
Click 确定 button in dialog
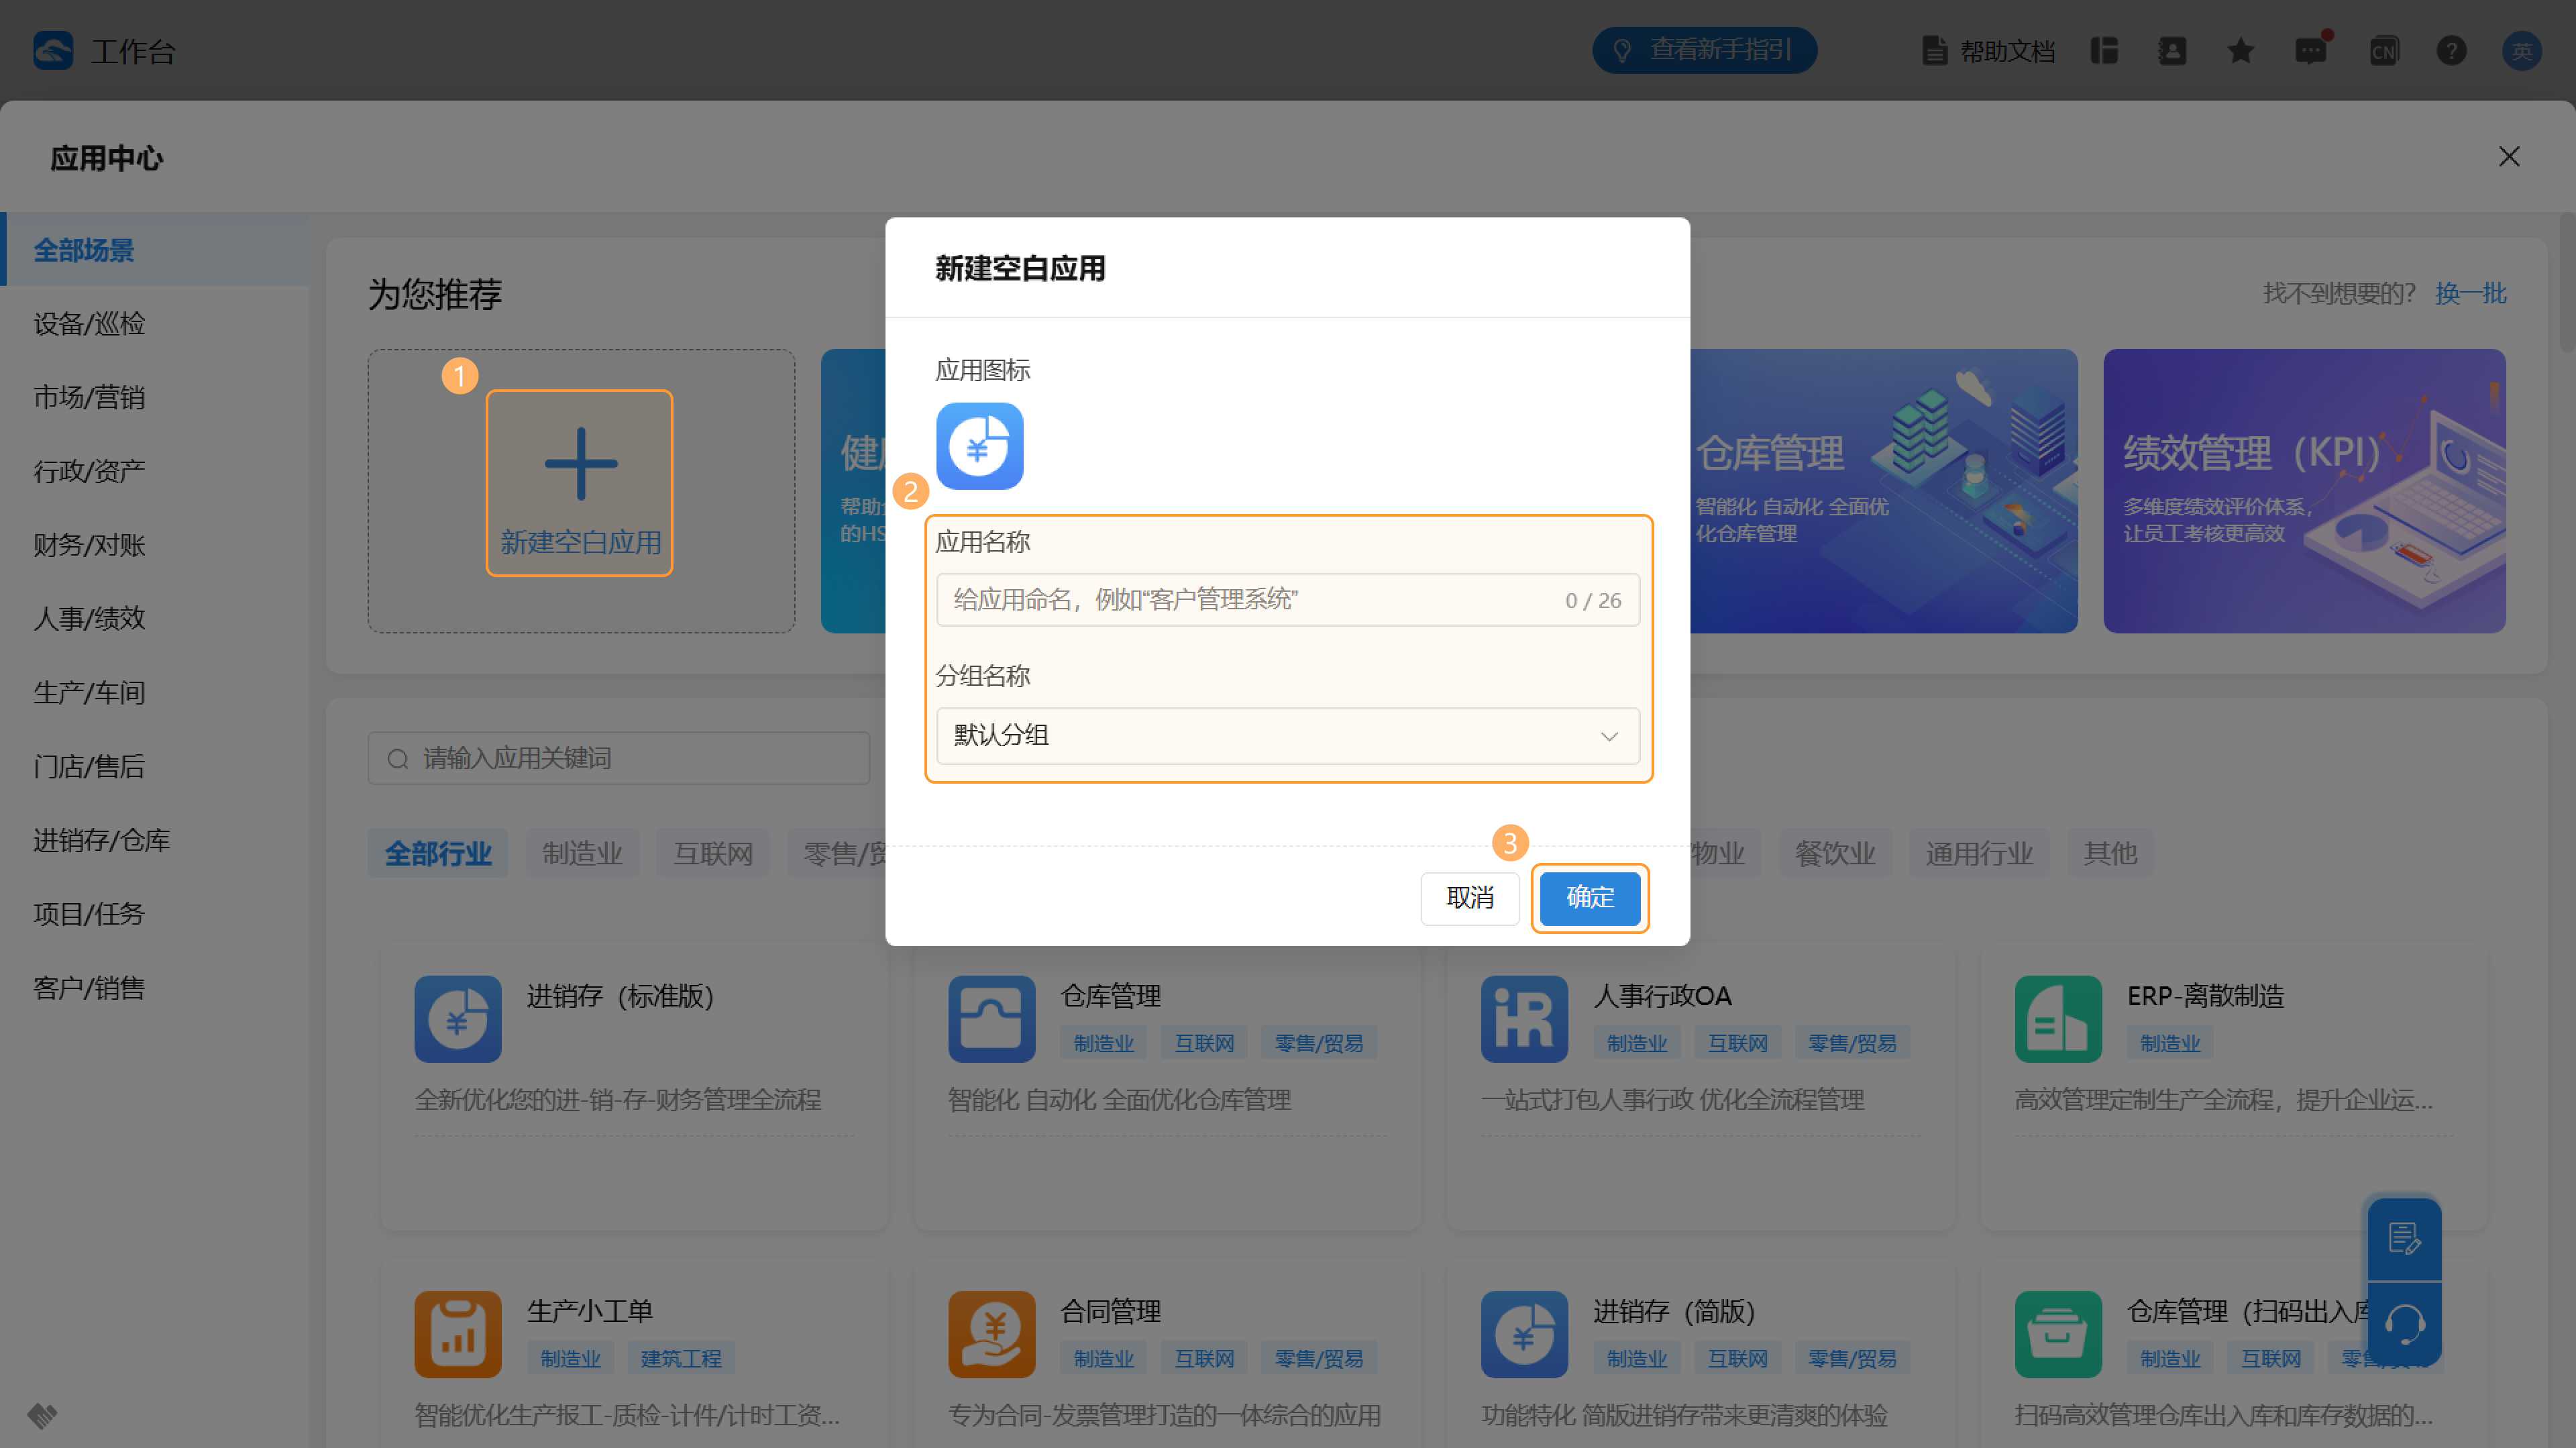[x=1590, y=898]
